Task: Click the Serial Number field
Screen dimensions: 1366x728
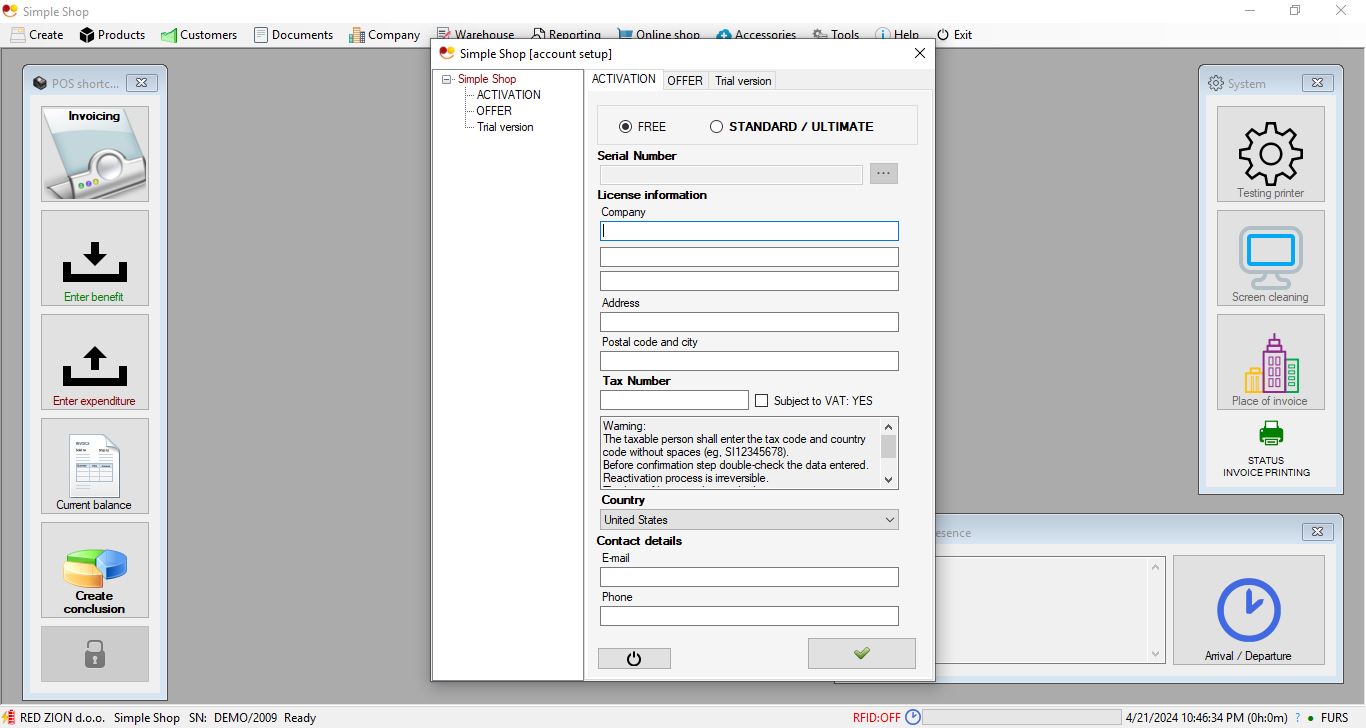Action: pyautogui.click(x=731, y=174)
